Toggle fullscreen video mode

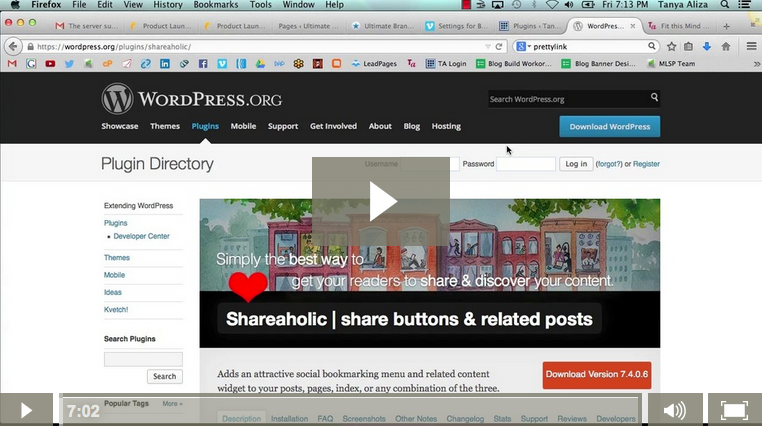(x=734, y=410)
